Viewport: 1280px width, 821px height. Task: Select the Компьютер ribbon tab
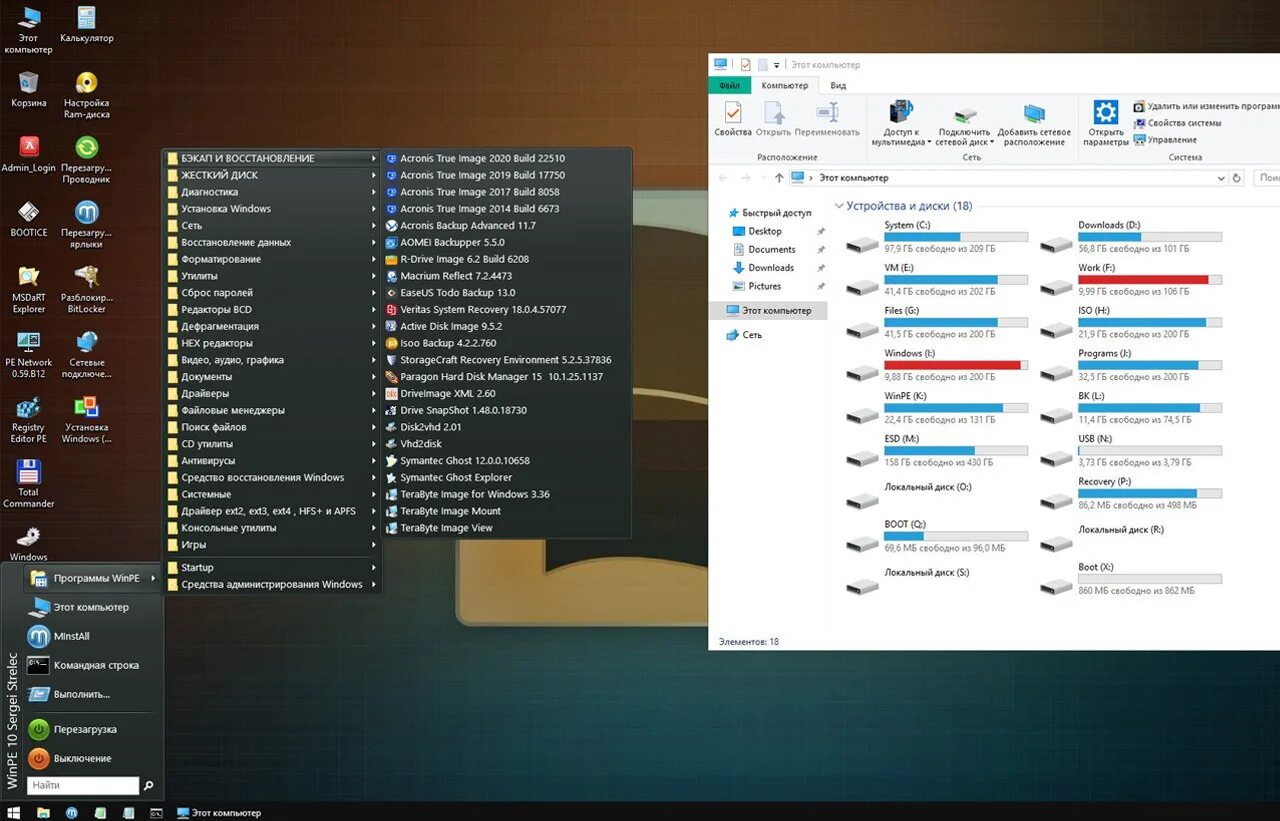785,86
